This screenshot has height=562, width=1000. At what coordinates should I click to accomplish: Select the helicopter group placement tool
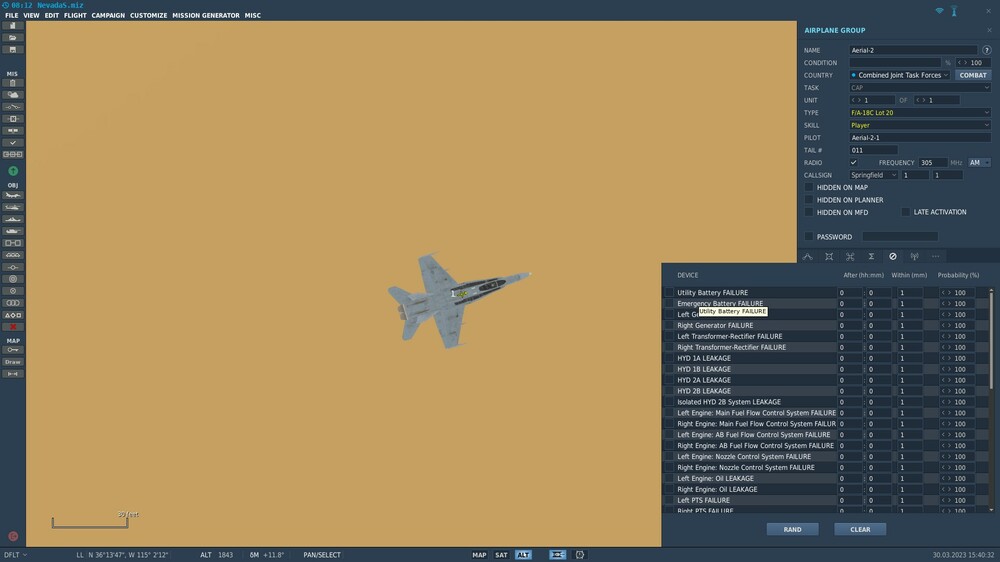tap(13, 207)
